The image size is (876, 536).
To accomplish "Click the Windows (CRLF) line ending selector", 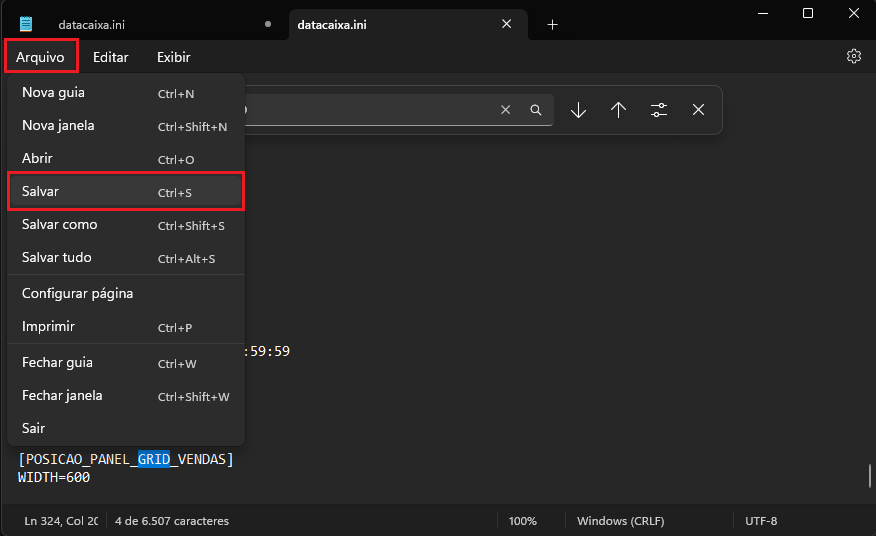I will coord(620,521).
